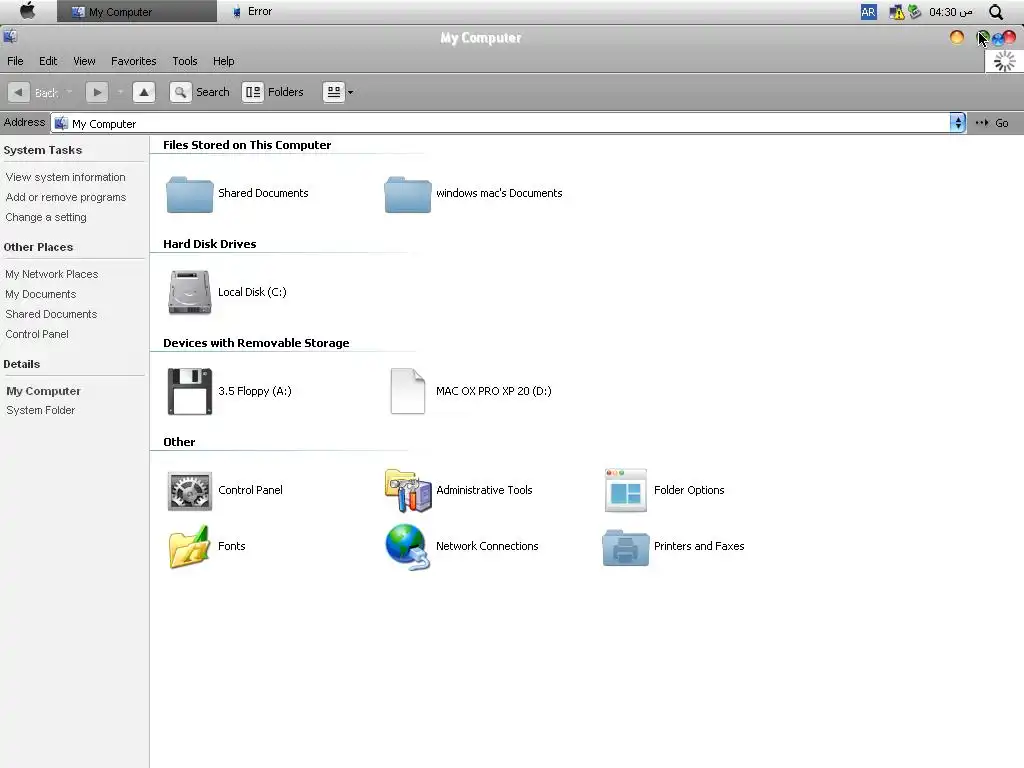Click the My Computer icon in address bar
This screenshot has width=1024, height=768.
click(x=61, y=123)
